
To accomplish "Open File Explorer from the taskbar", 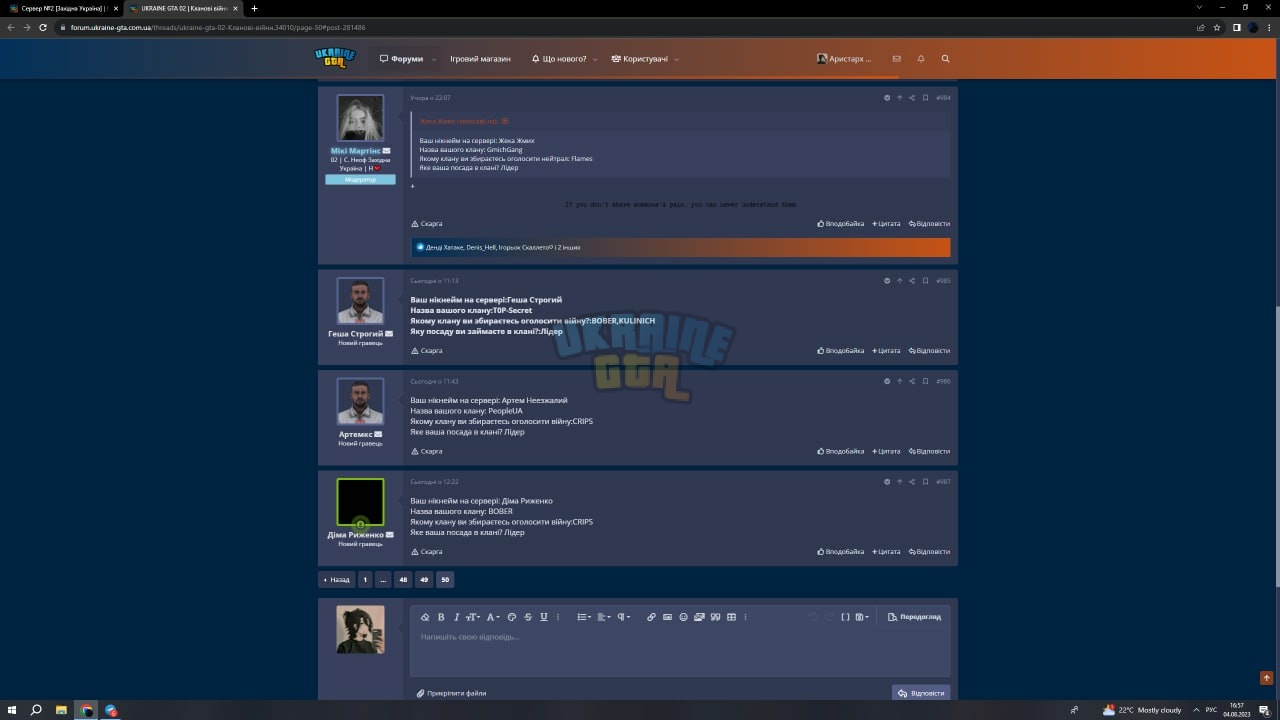I will coord(61,710).
